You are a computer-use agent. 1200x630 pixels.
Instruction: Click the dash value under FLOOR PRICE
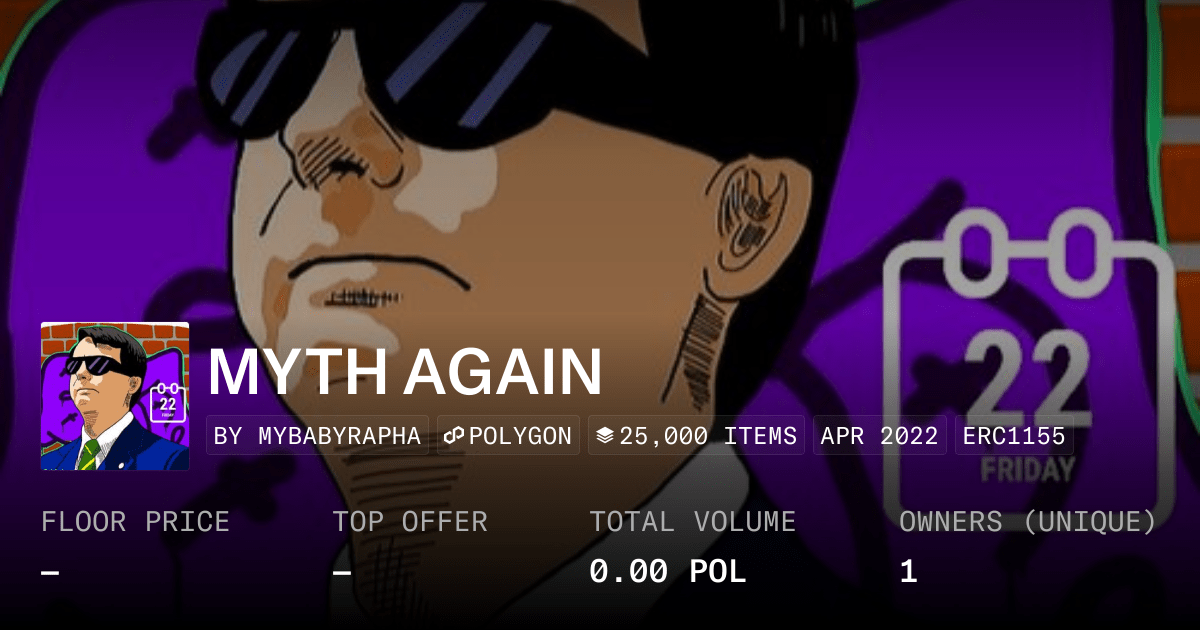[50, 572]
